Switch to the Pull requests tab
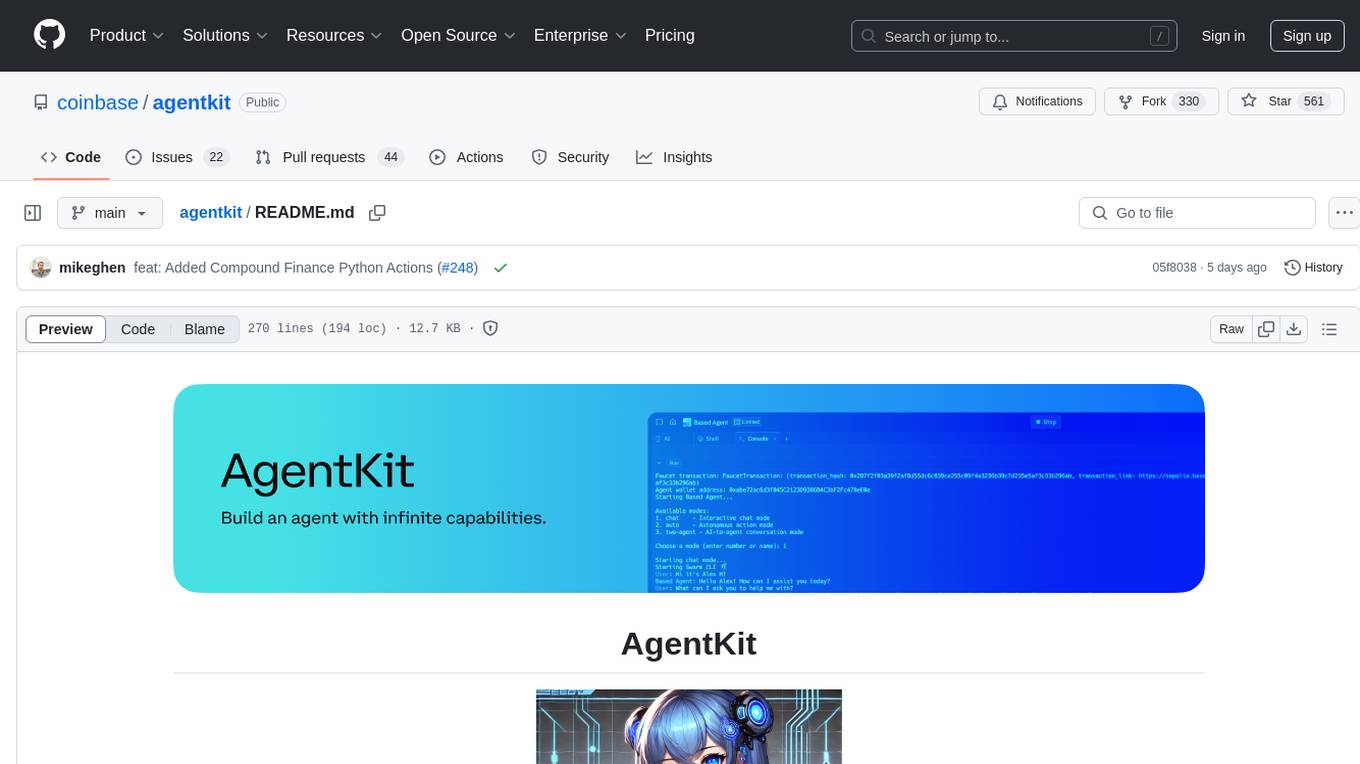 pyautogui.click(x=328, y=157)
